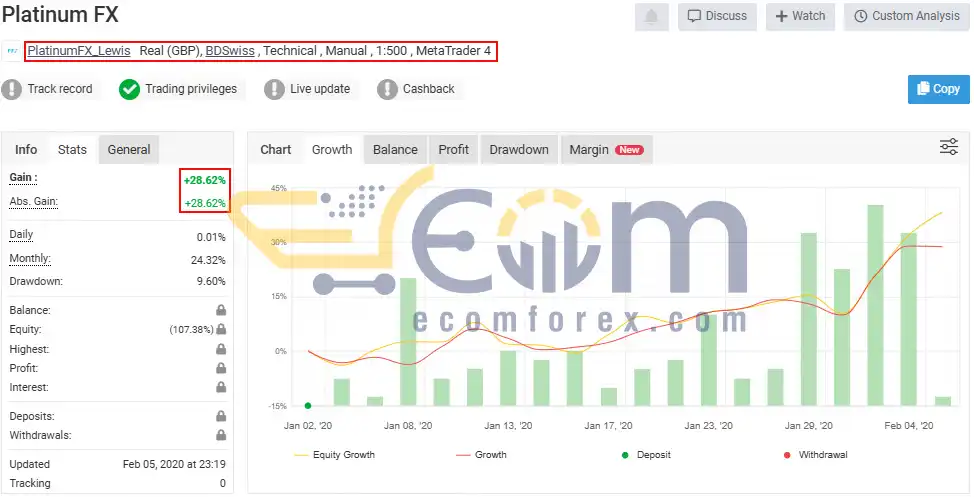Screen dimensions: 974x497
Task: Toggle Deposit legend series
Action: pos(646,455)
